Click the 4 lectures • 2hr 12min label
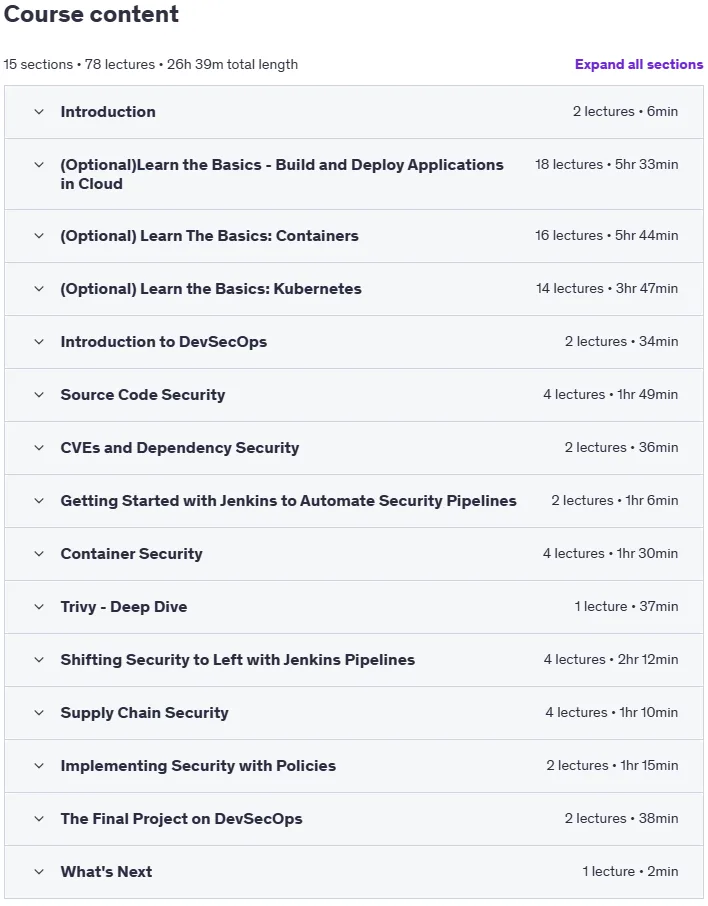This screenshot has height=906, width=708. pos(610,659)
